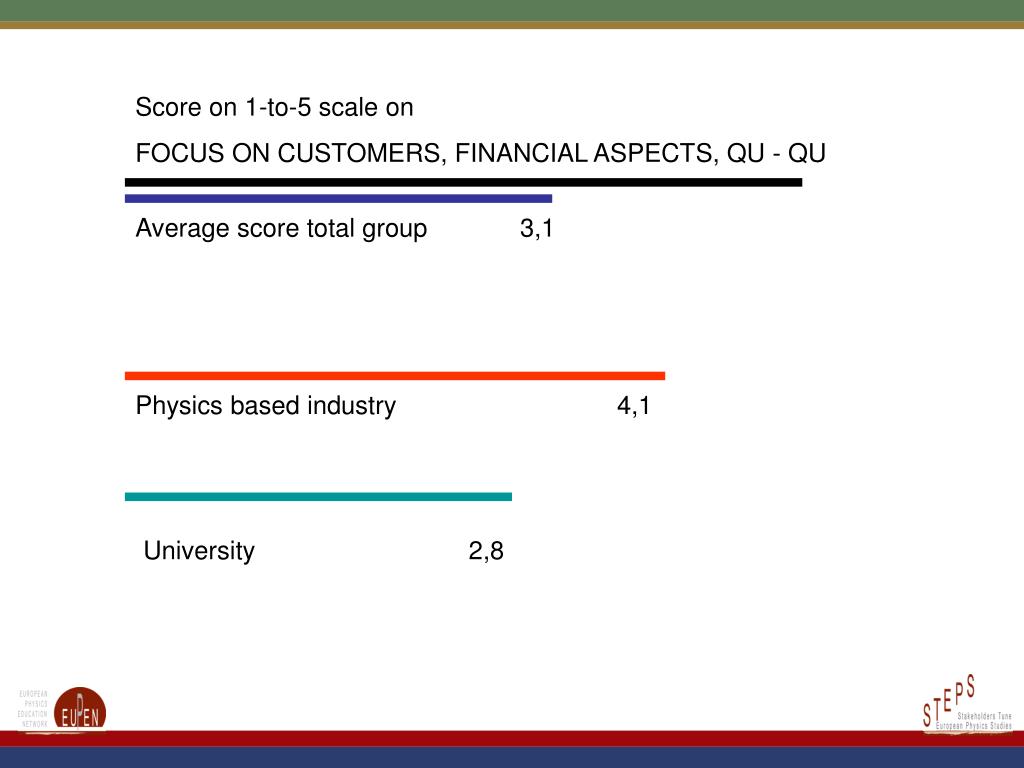Click the 'Stakeholders Tune European Physics Studies' caption
The image size is (1024, 768).
tap(974, 721)
